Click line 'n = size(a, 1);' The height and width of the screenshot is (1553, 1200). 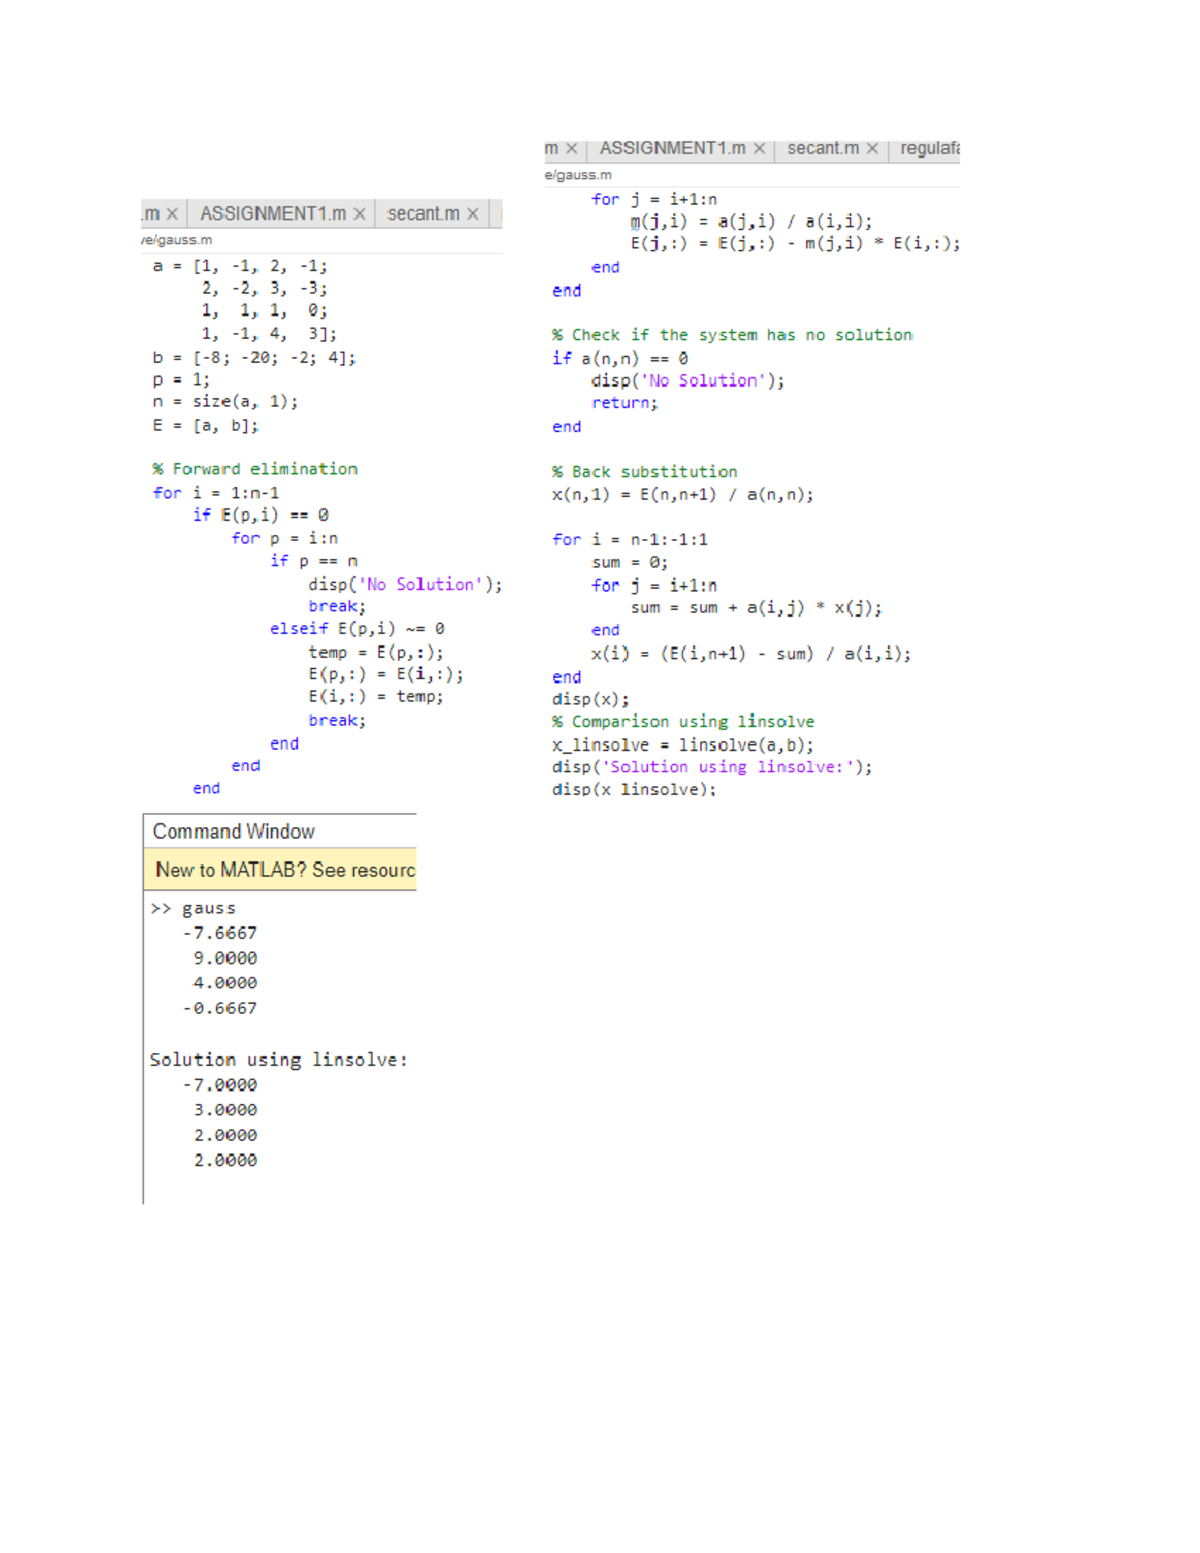(225, 401)
